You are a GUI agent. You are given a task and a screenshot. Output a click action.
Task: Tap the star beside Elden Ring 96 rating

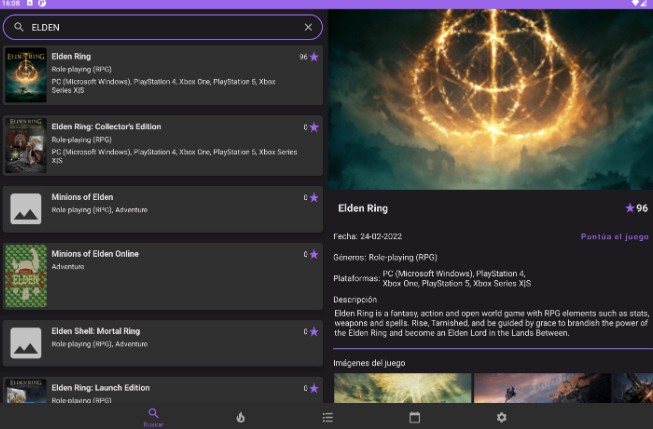(x=314, y=57)
